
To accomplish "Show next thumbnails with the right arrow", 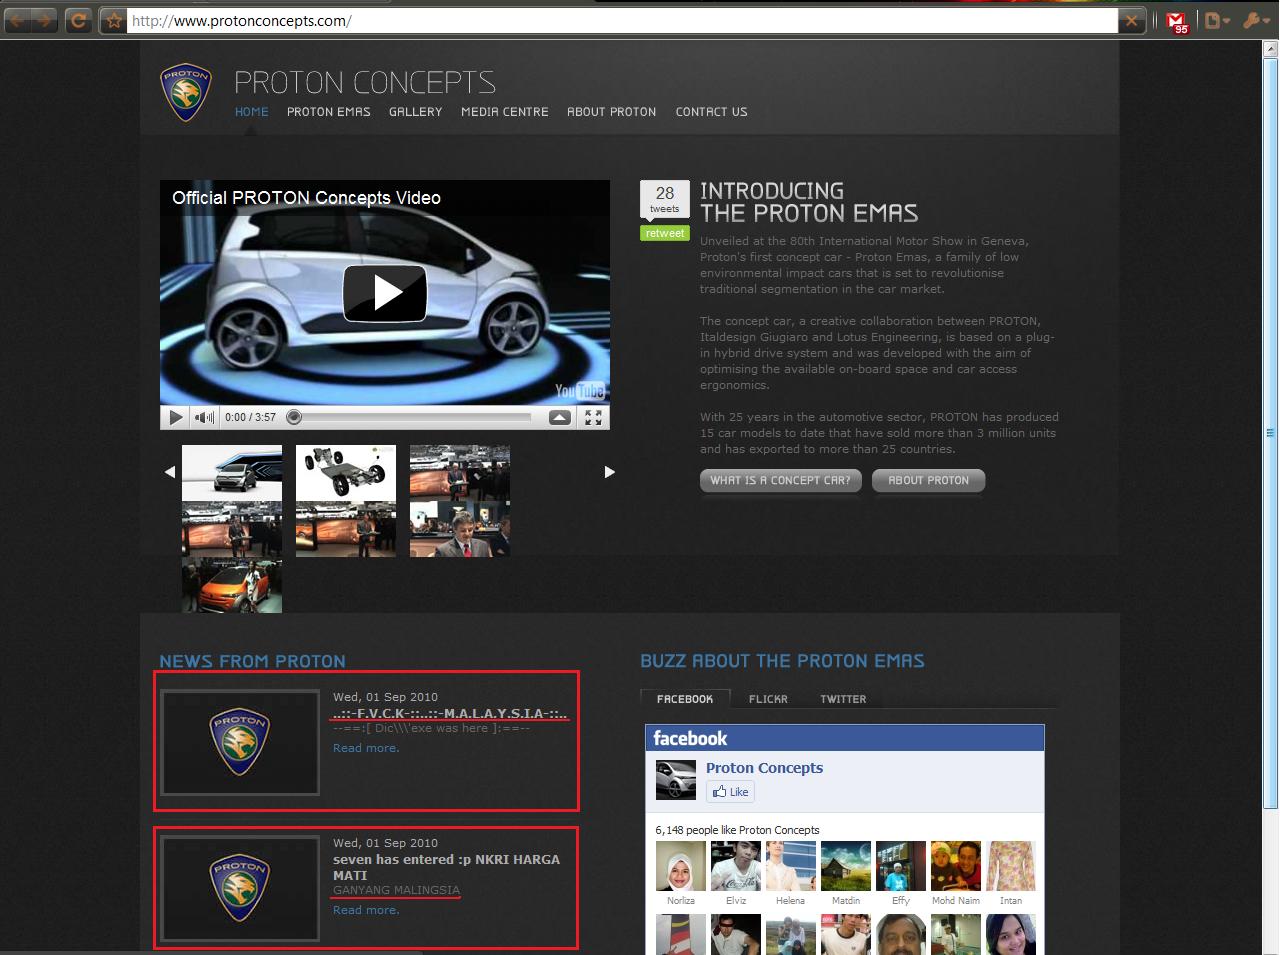I will [x=609, y=472].
